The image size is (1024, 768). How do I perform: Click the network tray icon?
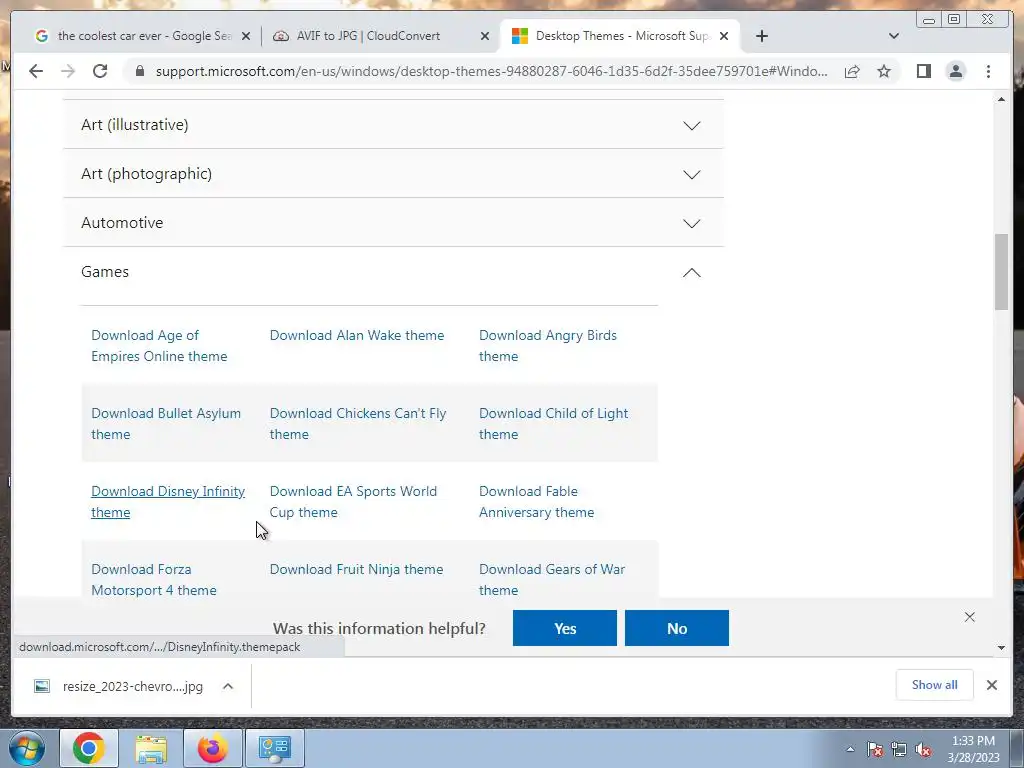coord(899,749)
